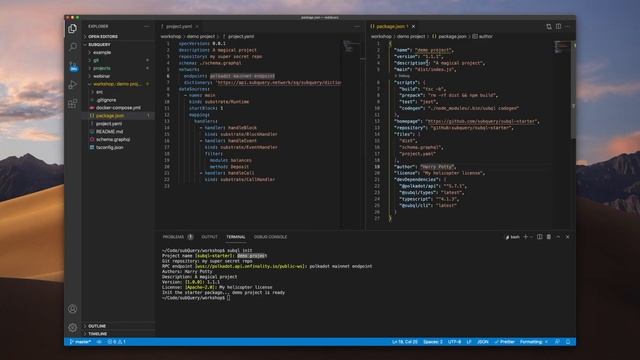Expand the webinar folder
Viewport: 640px width, 360px height.
pyautogui.click(x=102, y=76)
